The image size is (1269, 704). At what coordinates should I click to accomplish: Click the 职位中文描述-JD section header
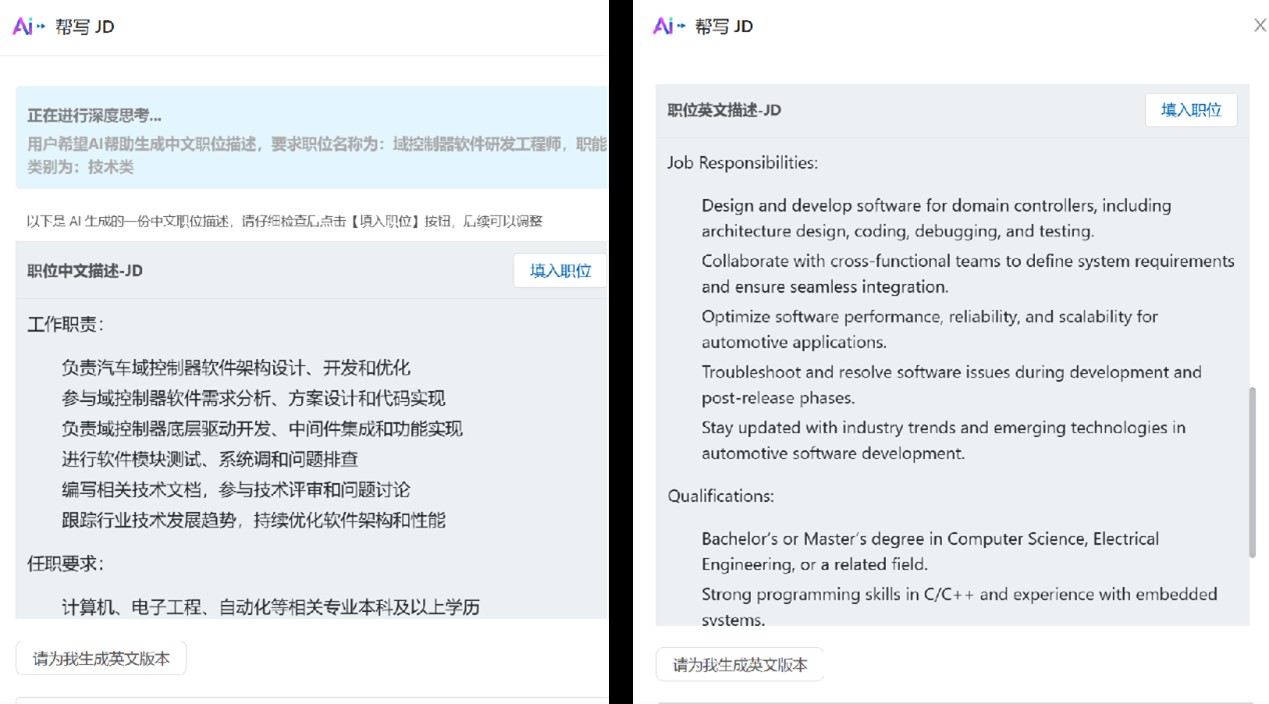83,270
